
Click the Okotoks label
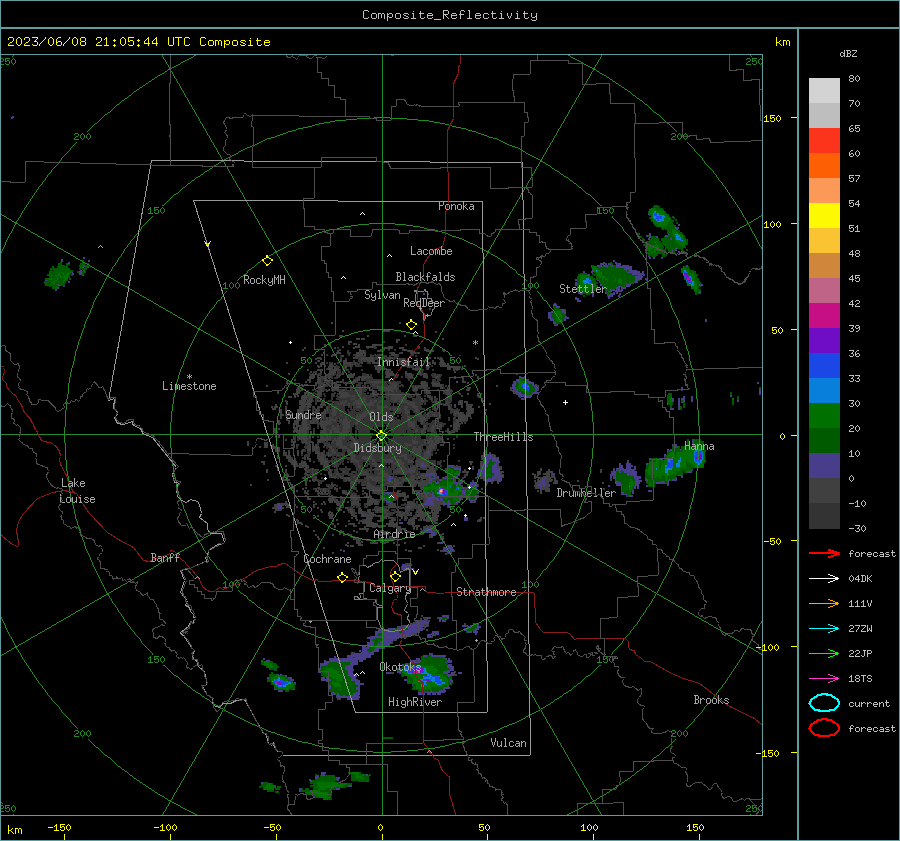[x=400, y=667]
